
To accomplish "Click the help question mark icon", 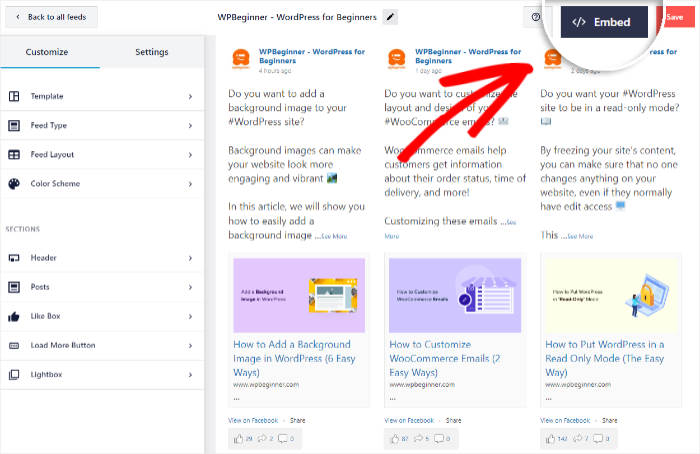I will tap(536, 17).
